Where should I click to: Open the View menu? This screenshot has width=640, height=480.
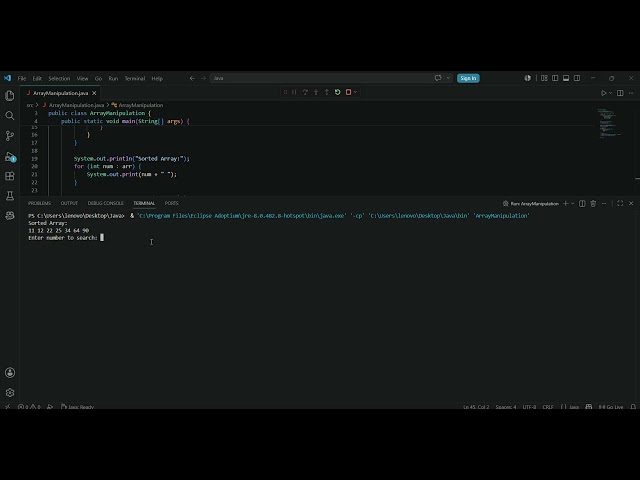[82, 78]
